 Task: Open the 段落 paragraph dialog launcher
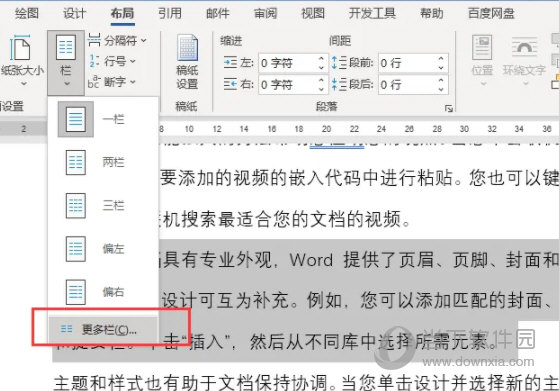(449, 108)
